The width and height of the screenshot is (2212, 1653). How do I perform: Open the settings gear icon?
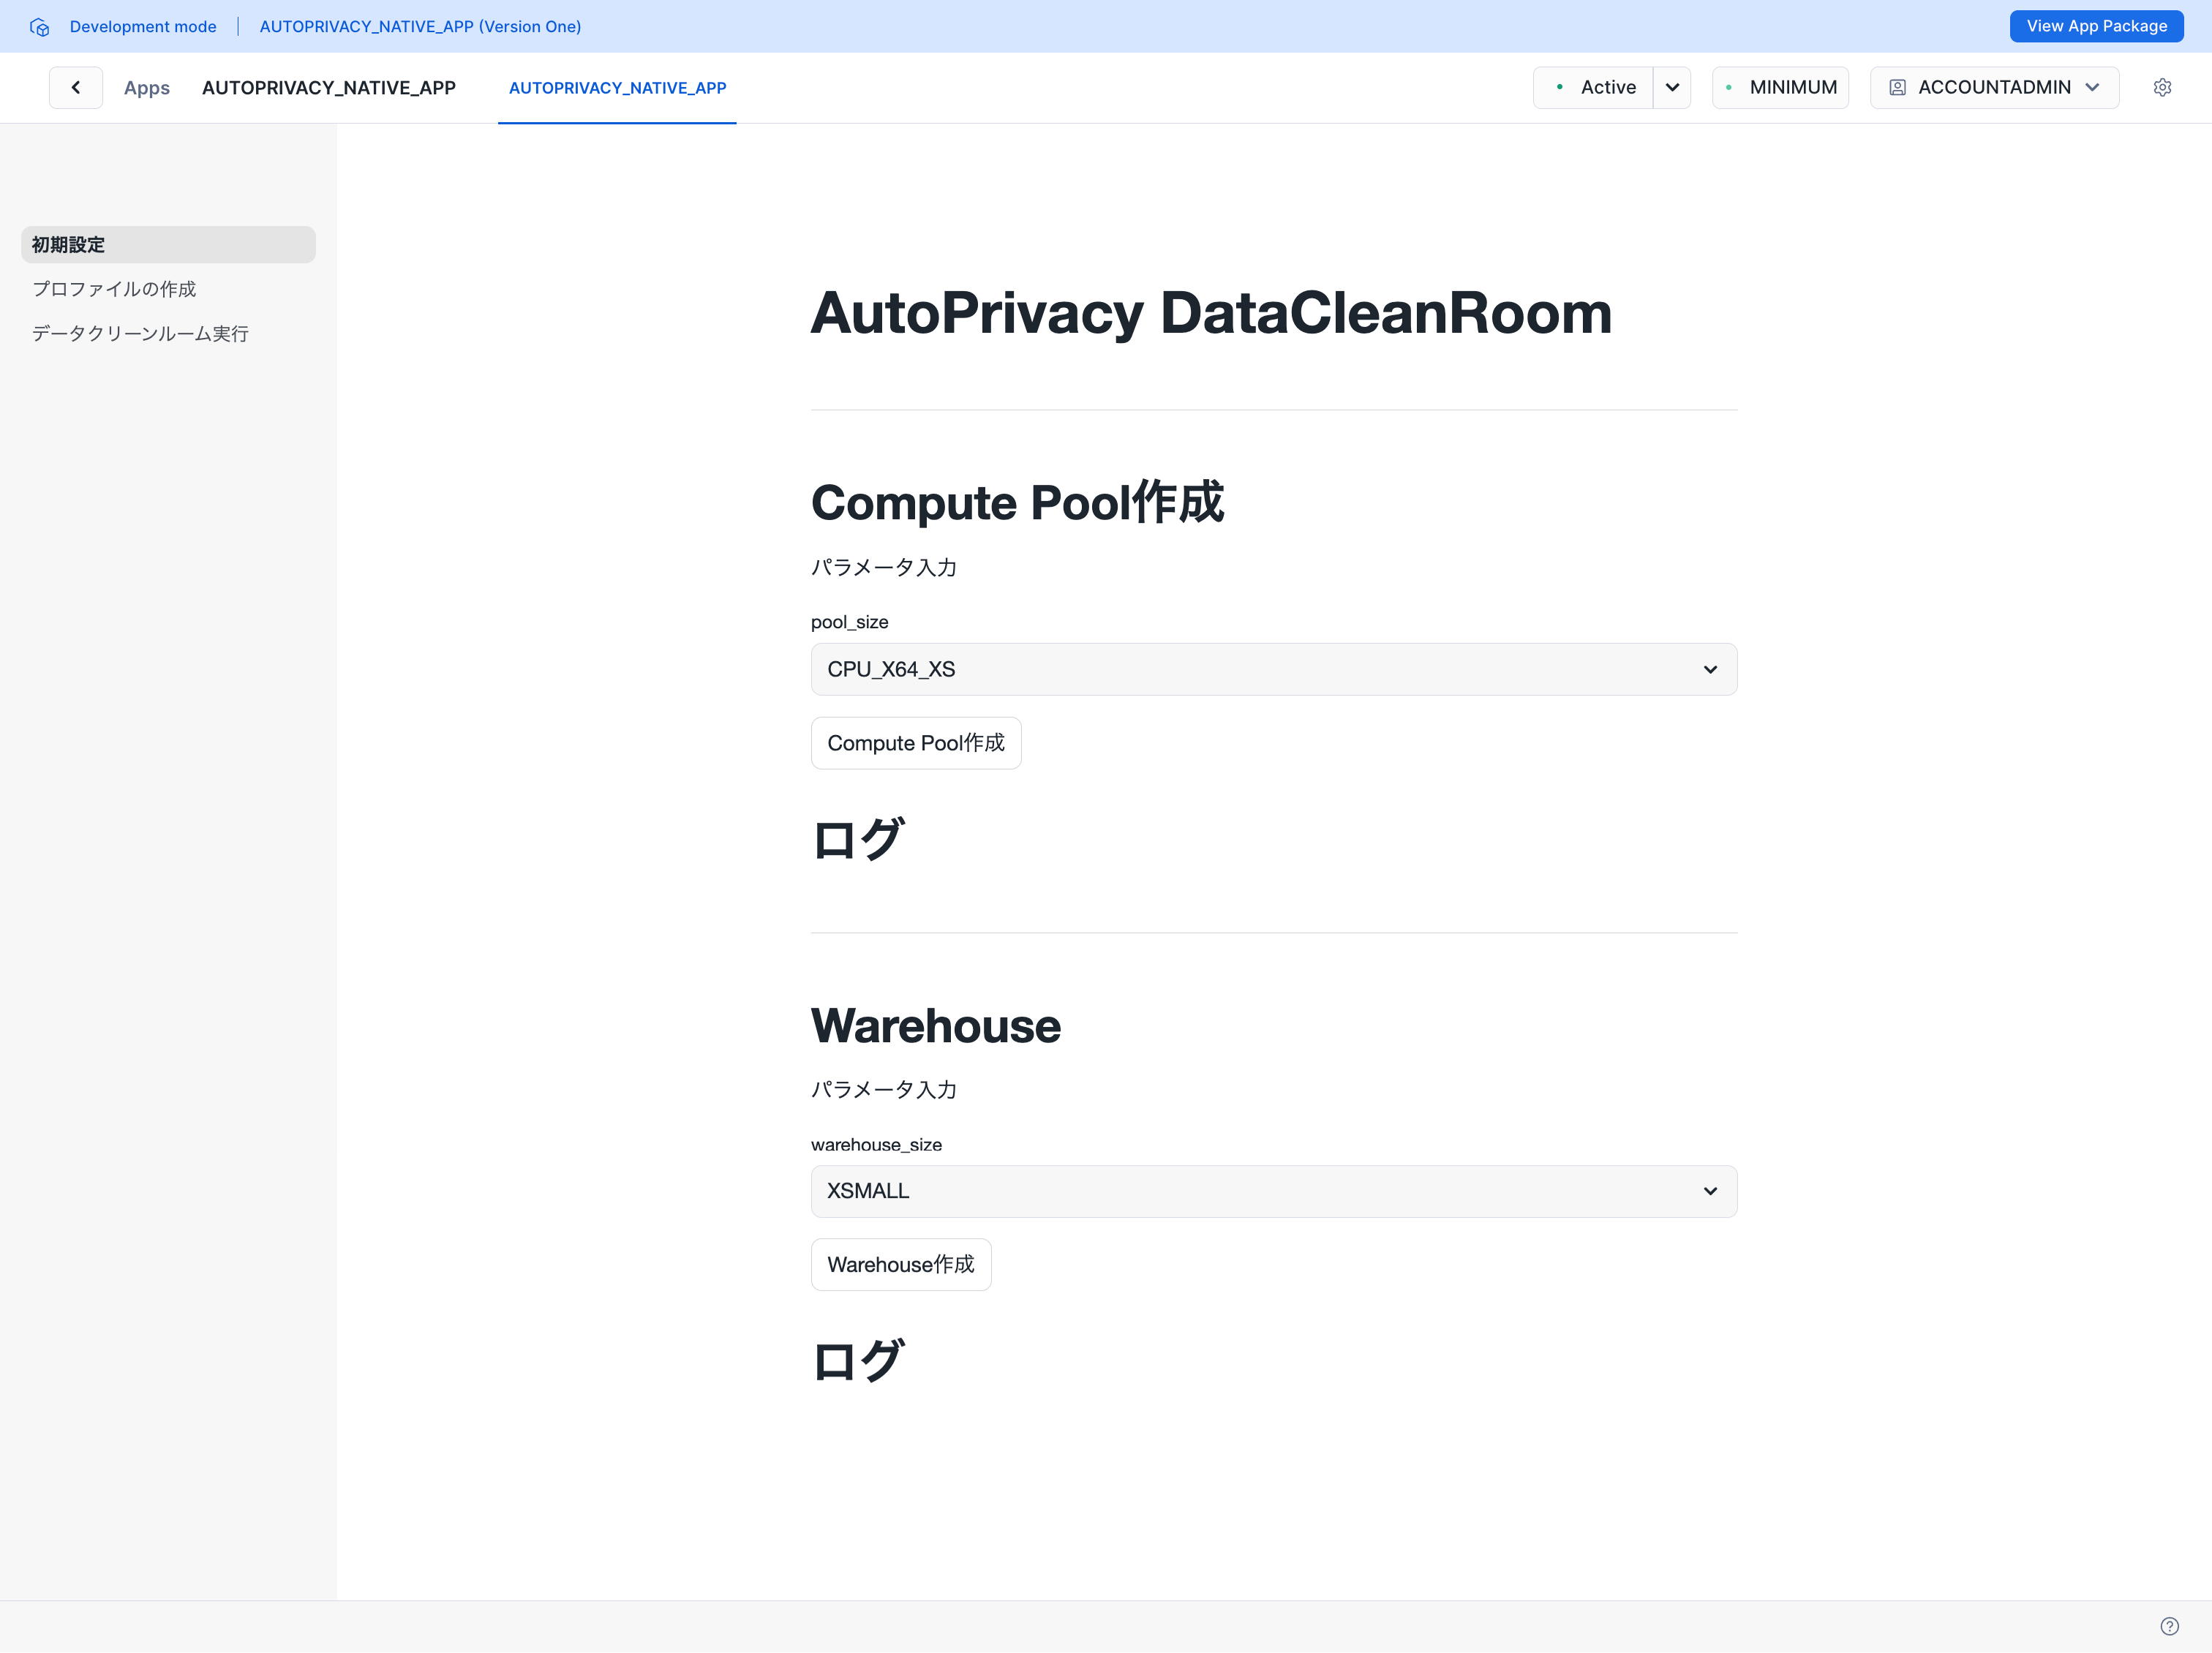coord(2162,88)
